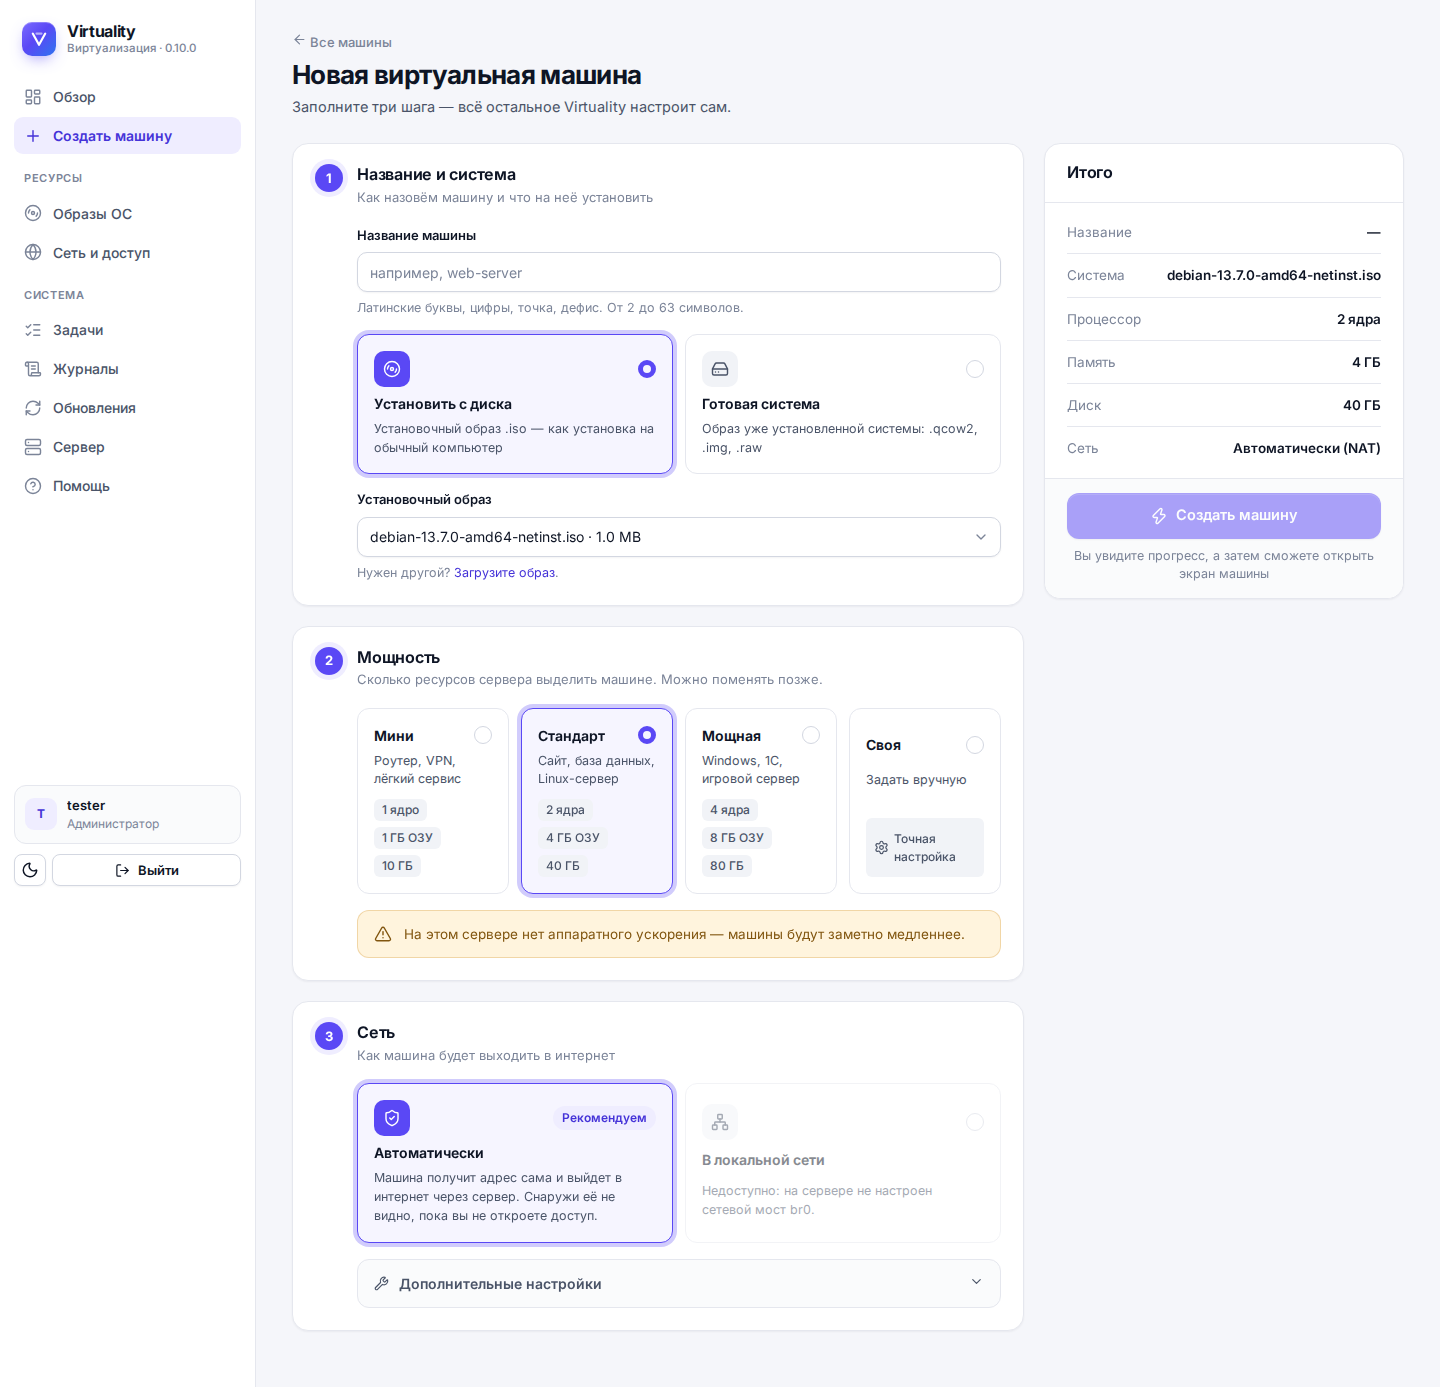This screenshot has height=1387, width=1440.
Task: Choose the Мини power preset
Action: (x=433, y=801)
